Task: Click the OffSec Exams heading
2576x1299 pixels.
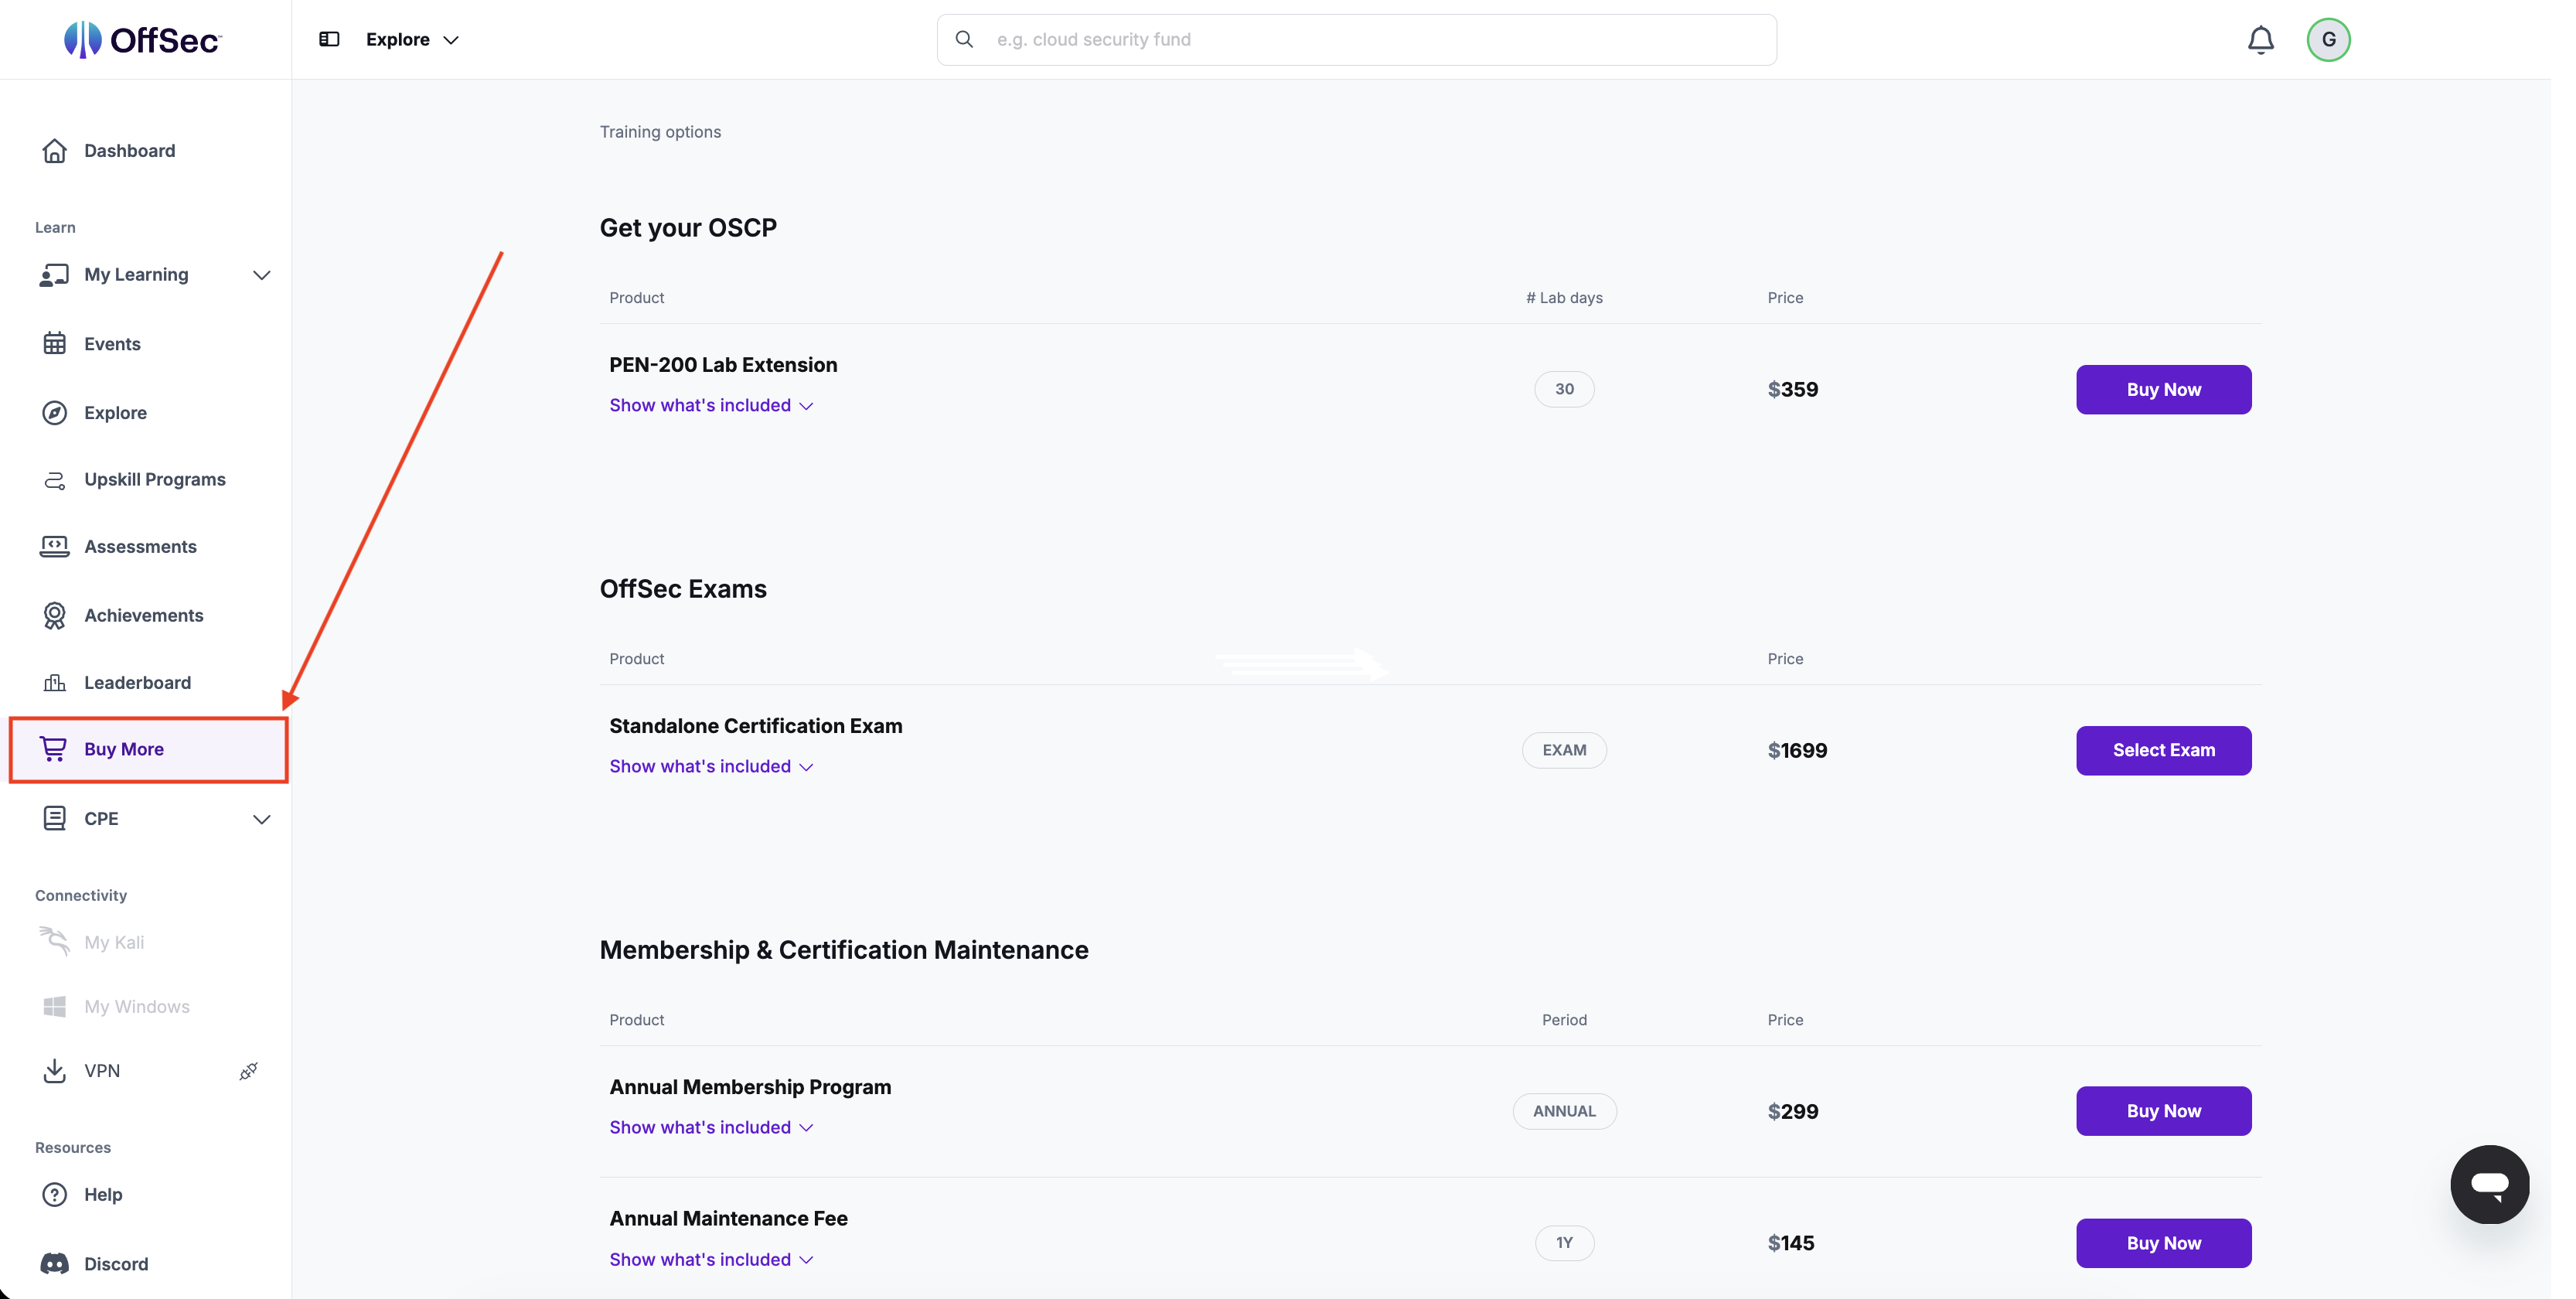Action: [683, 589]
